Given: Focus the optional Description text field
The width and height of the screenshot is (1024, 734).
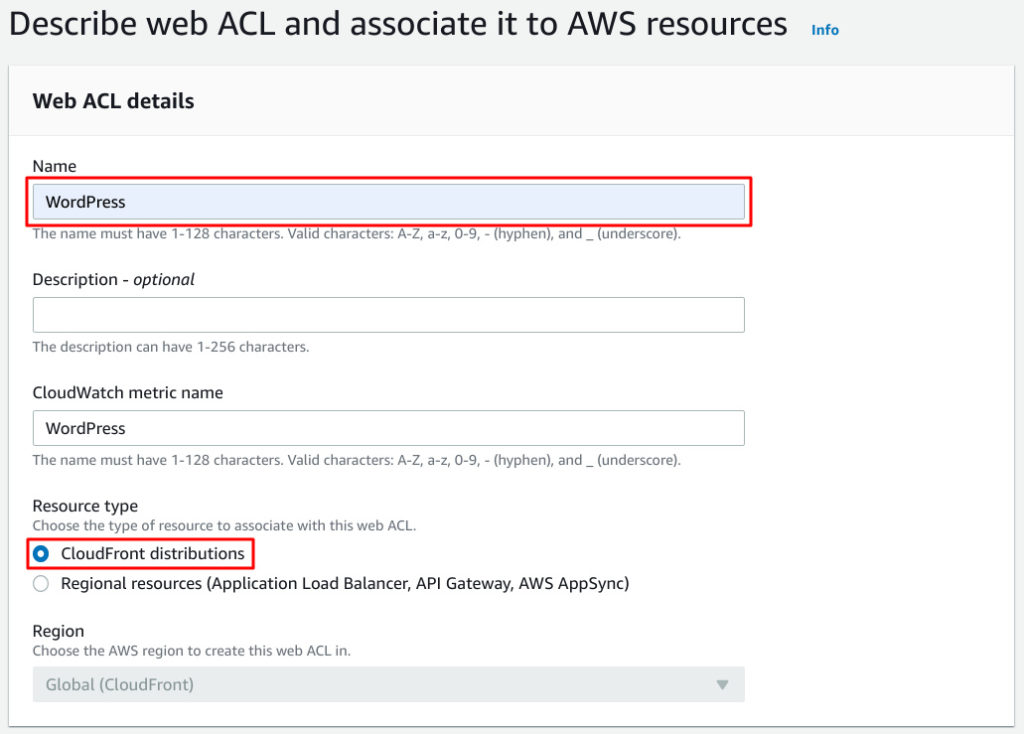Looking at the screenshot, I should [x=389, y=315].
